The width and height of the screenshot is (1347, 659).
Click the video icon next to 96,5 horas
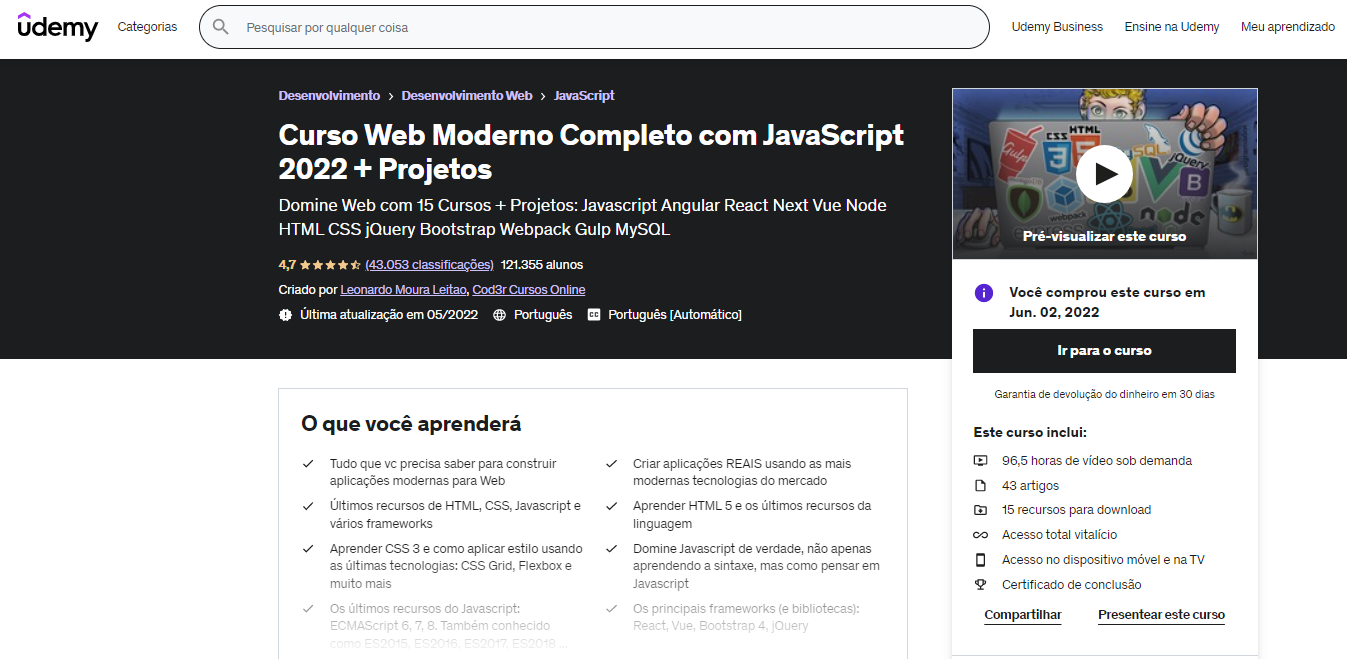point(980,461)
